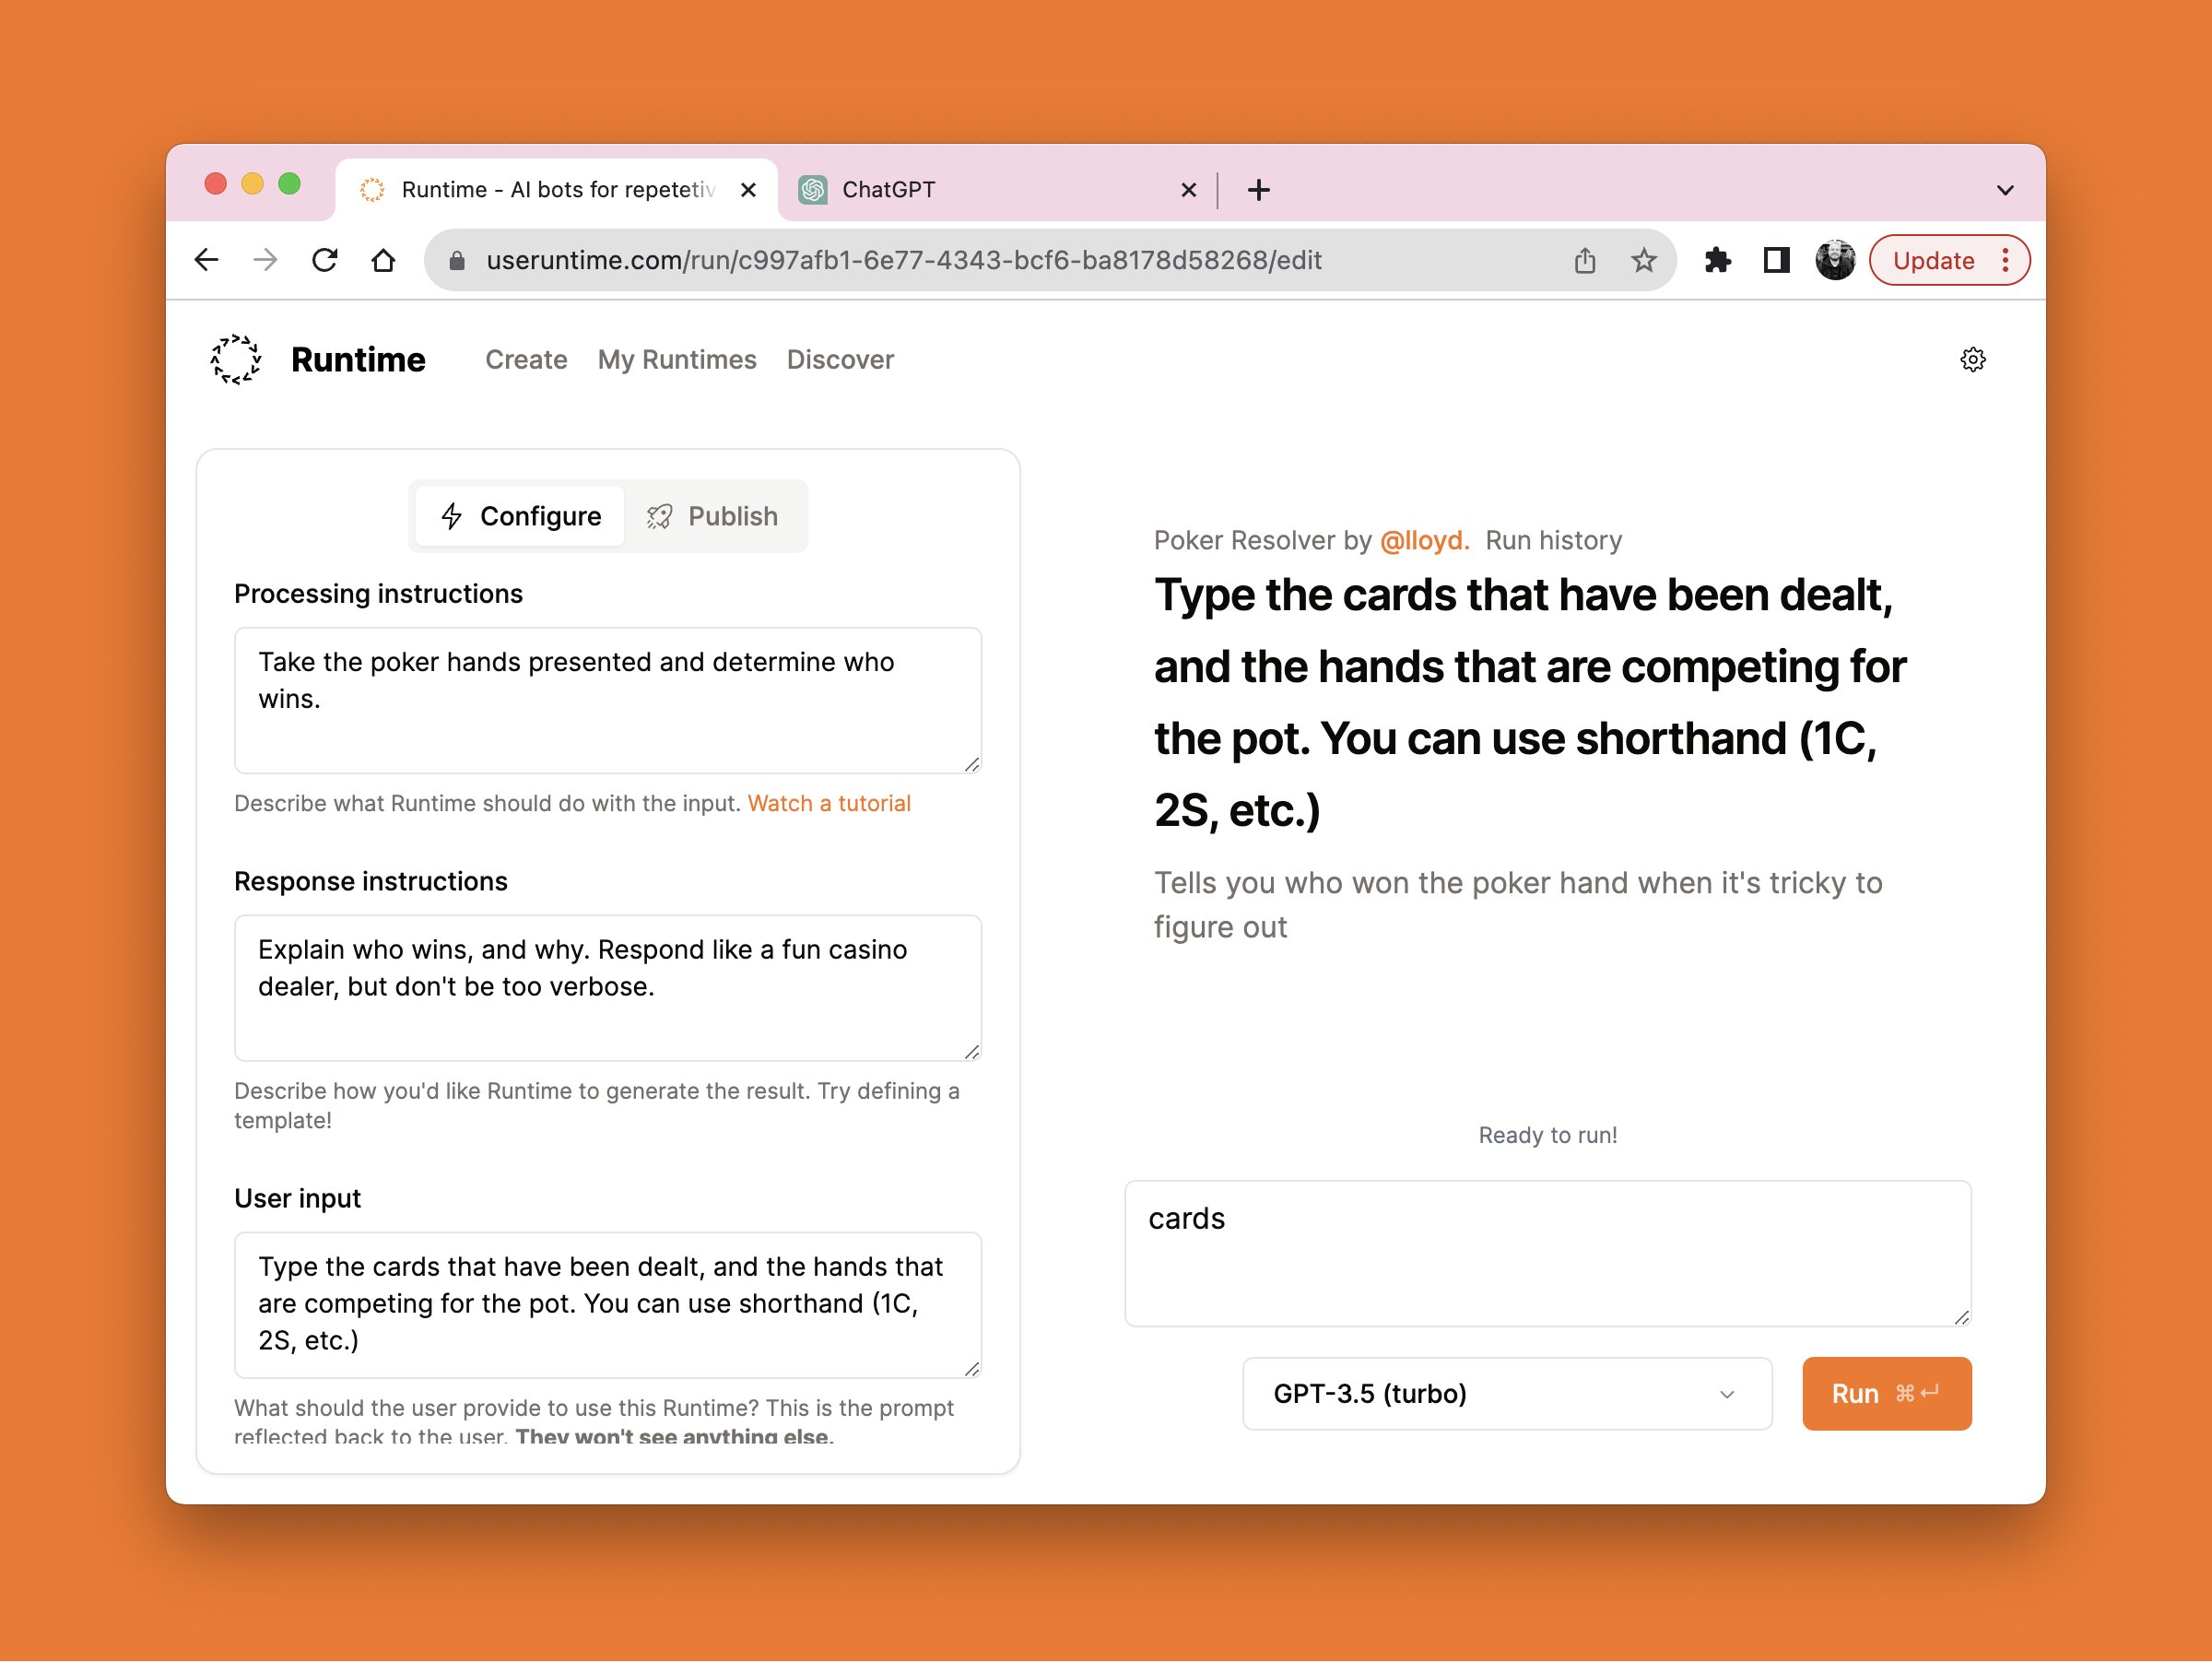
Task: Open the settings gear
Action: click(1974, 360)
